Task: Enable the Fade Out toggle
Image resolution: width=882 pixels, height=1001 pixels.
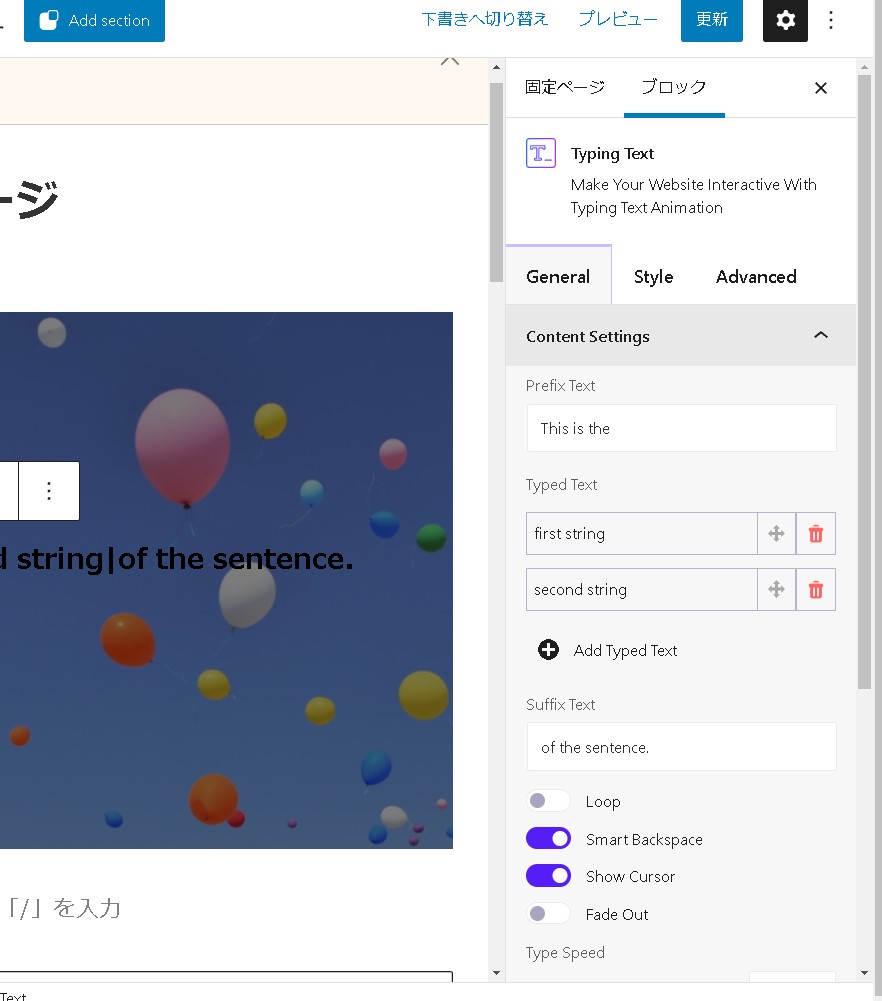Action: (x=548, y=914)
